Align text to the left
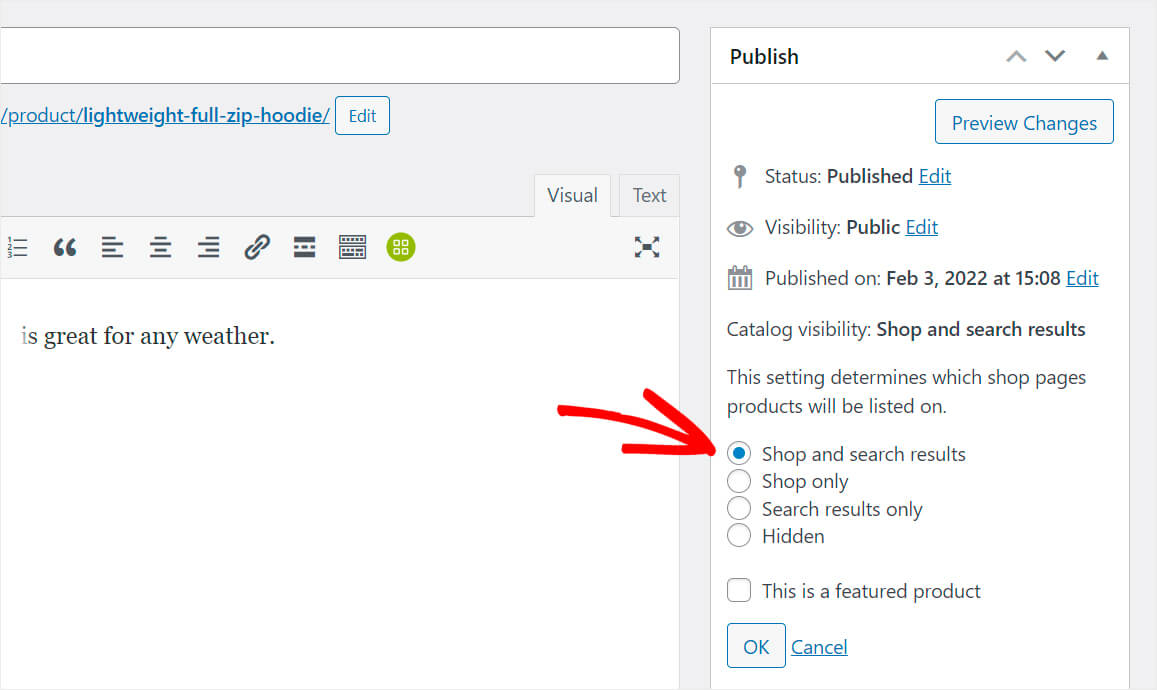This screenshot has width=1157, height=690. 112,247
